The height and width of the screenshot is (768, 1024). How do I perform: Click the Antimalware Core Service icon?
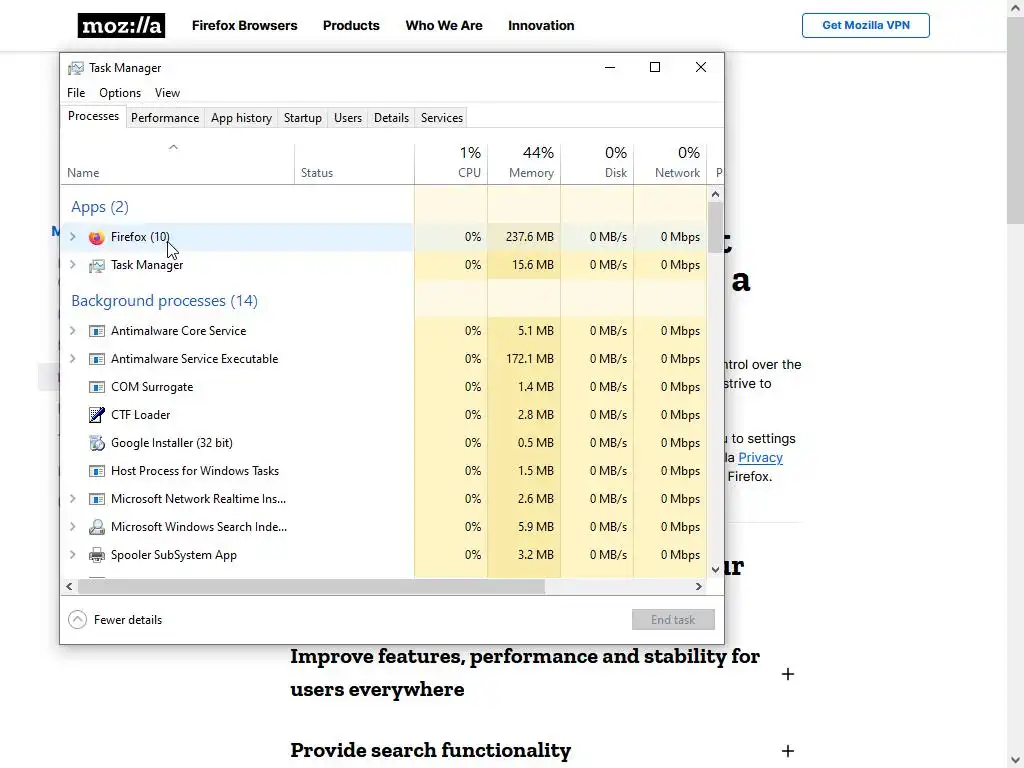click(97, 331)
